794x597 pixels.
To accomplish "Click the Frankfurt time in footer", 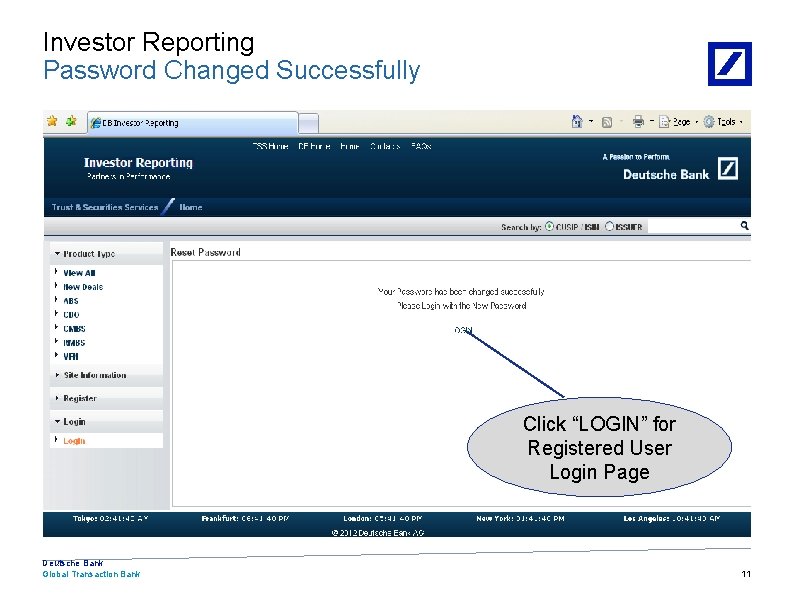I will [246, 519].
